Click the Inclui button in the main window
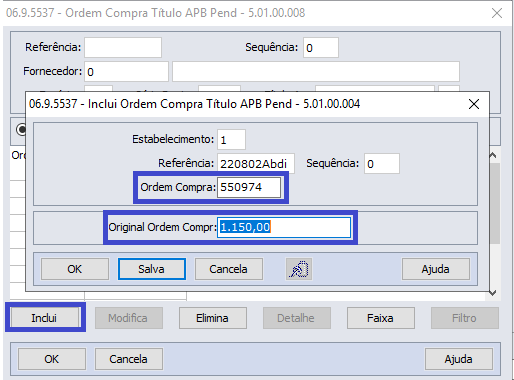 [45, 318]
